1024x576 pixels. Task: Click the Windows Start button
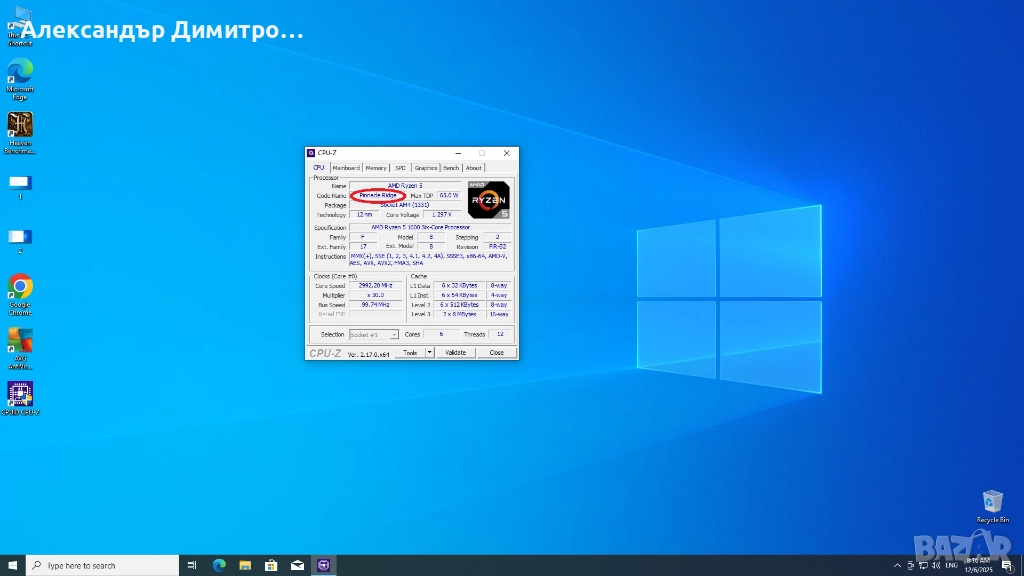coord(11,565)
